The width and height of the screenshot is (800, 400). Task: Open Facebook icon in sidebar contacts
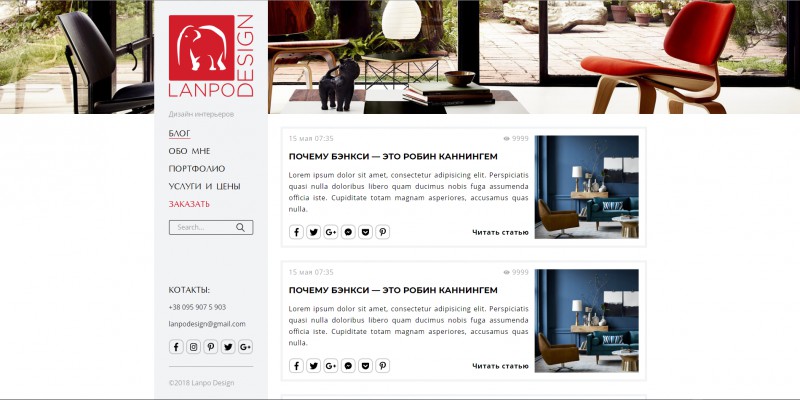coord(176,347)
